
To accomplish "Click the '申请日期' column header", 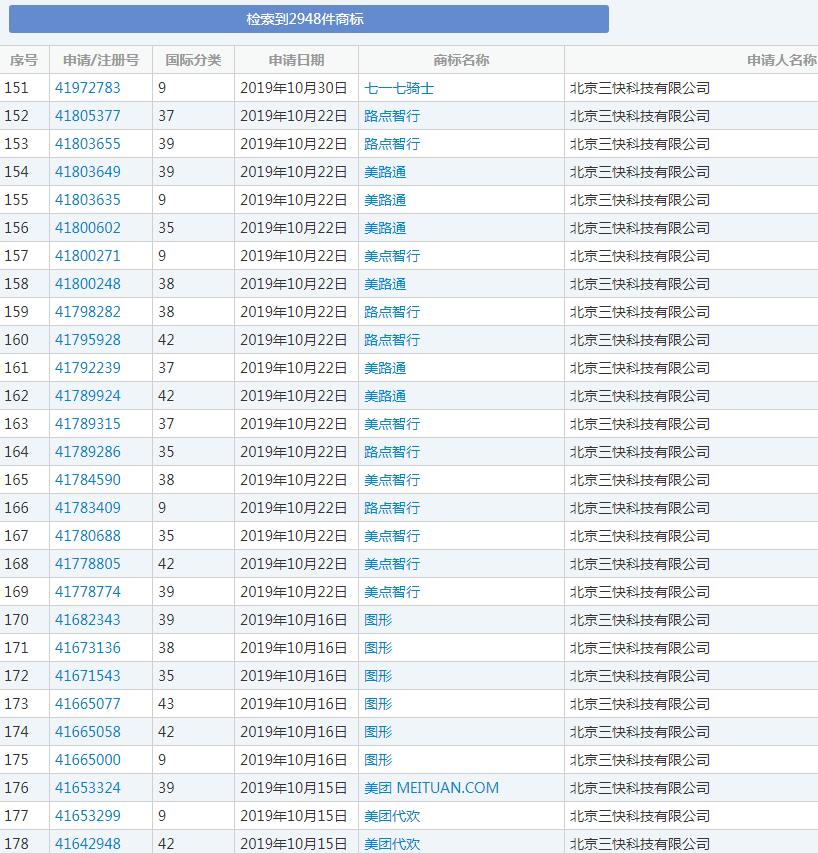I will click(296, 60).
